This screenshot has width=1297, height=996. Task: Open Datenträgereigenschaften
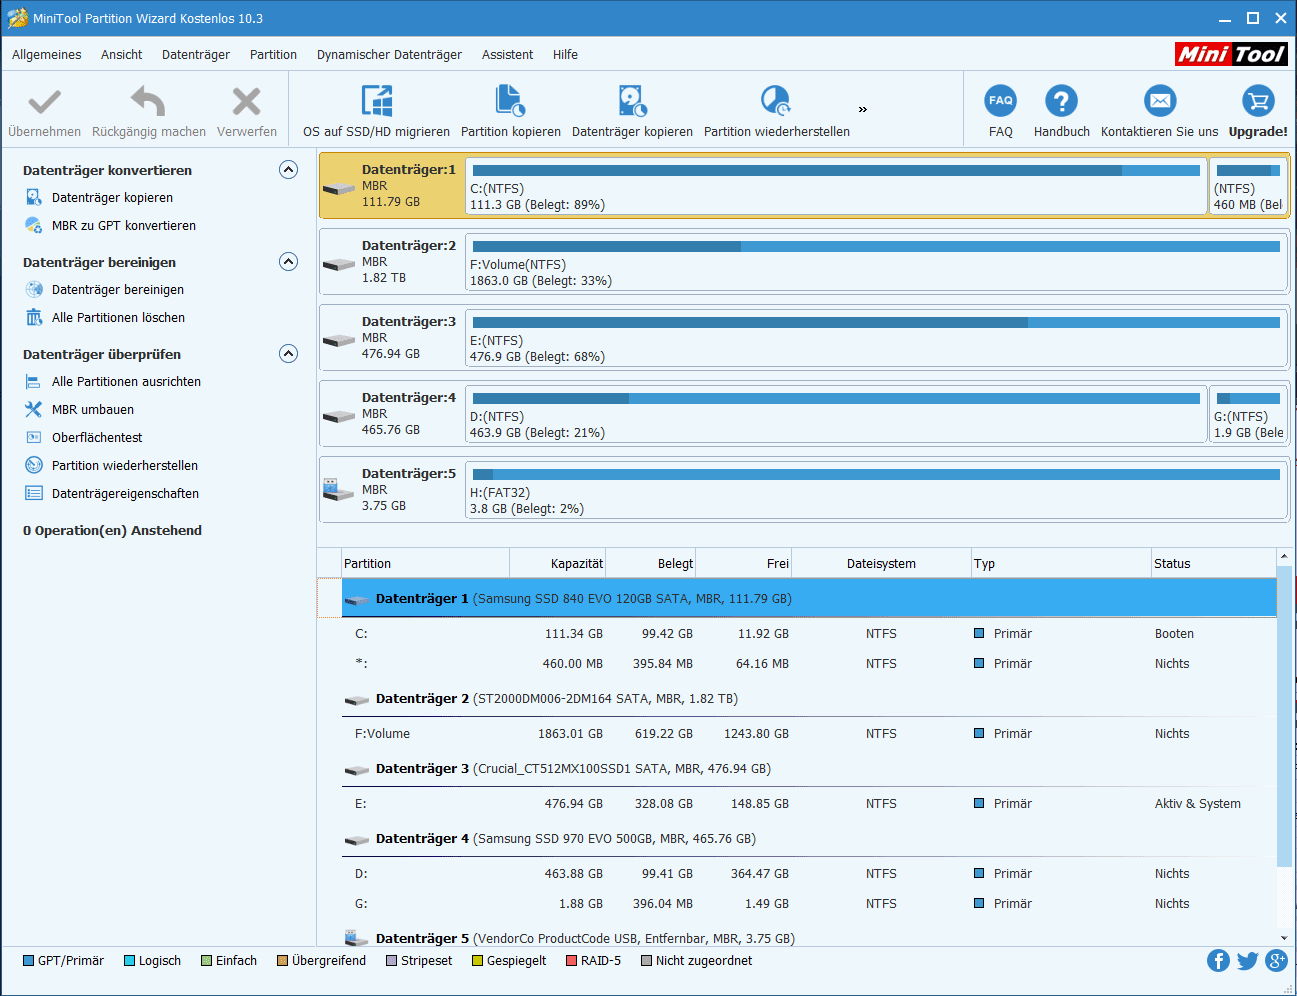125,494
